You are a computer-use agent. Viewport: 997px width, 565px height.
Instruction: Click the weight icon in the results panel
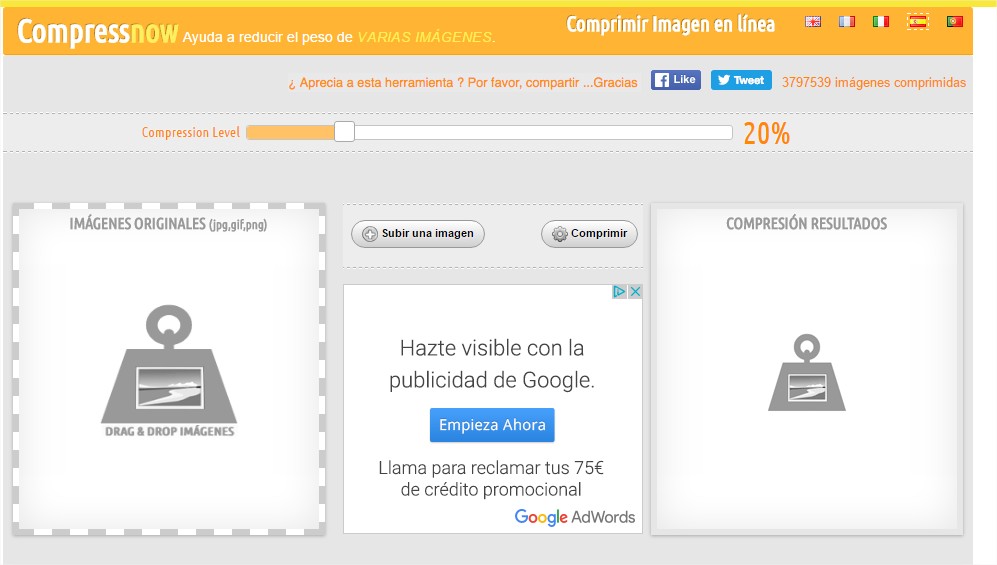click(x=806, y=373)
